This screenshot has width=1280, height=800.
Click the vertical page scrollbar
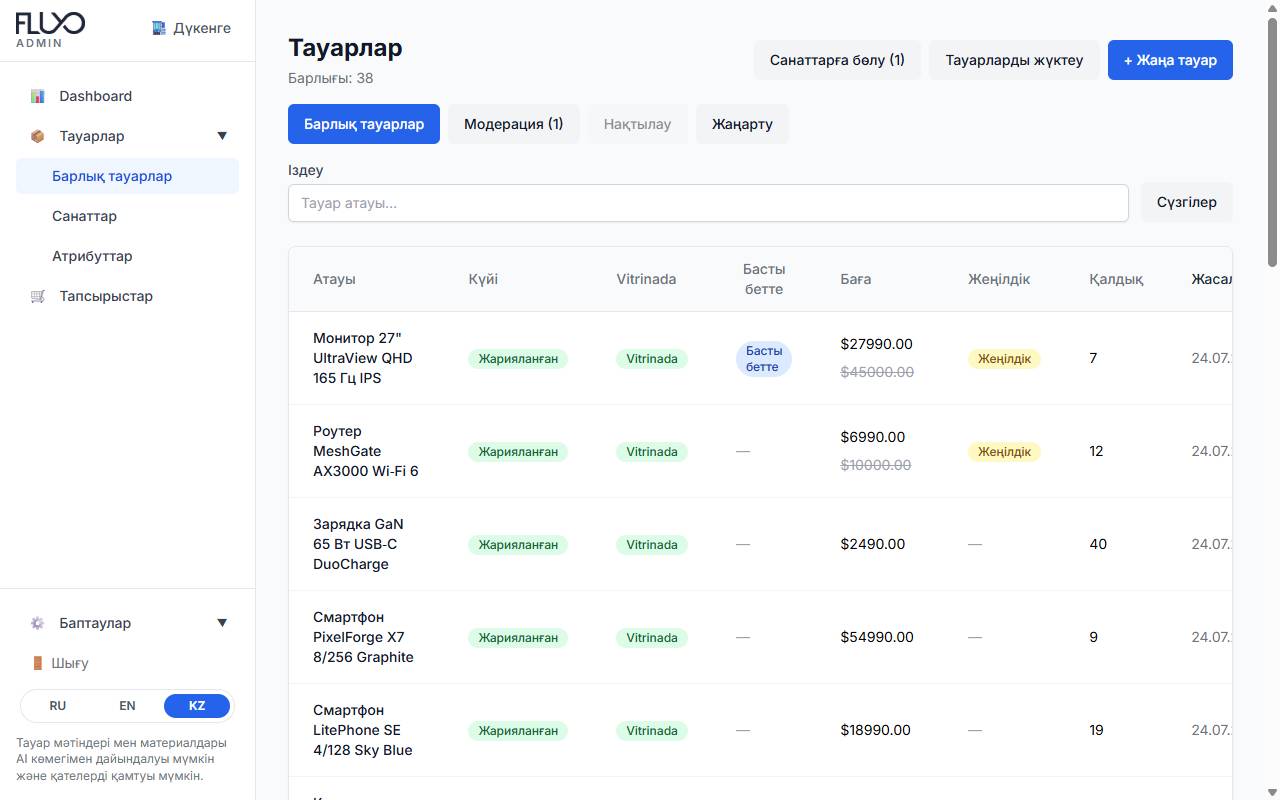1272,140
